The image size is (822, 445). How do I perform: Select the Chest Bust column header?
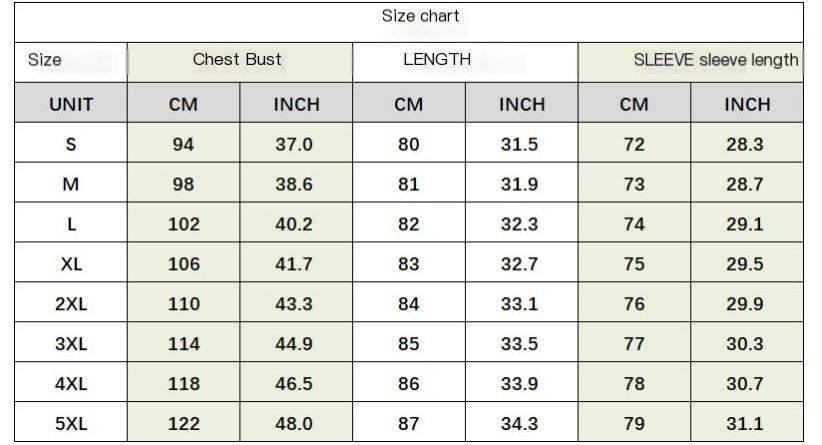tap(237, 60)
